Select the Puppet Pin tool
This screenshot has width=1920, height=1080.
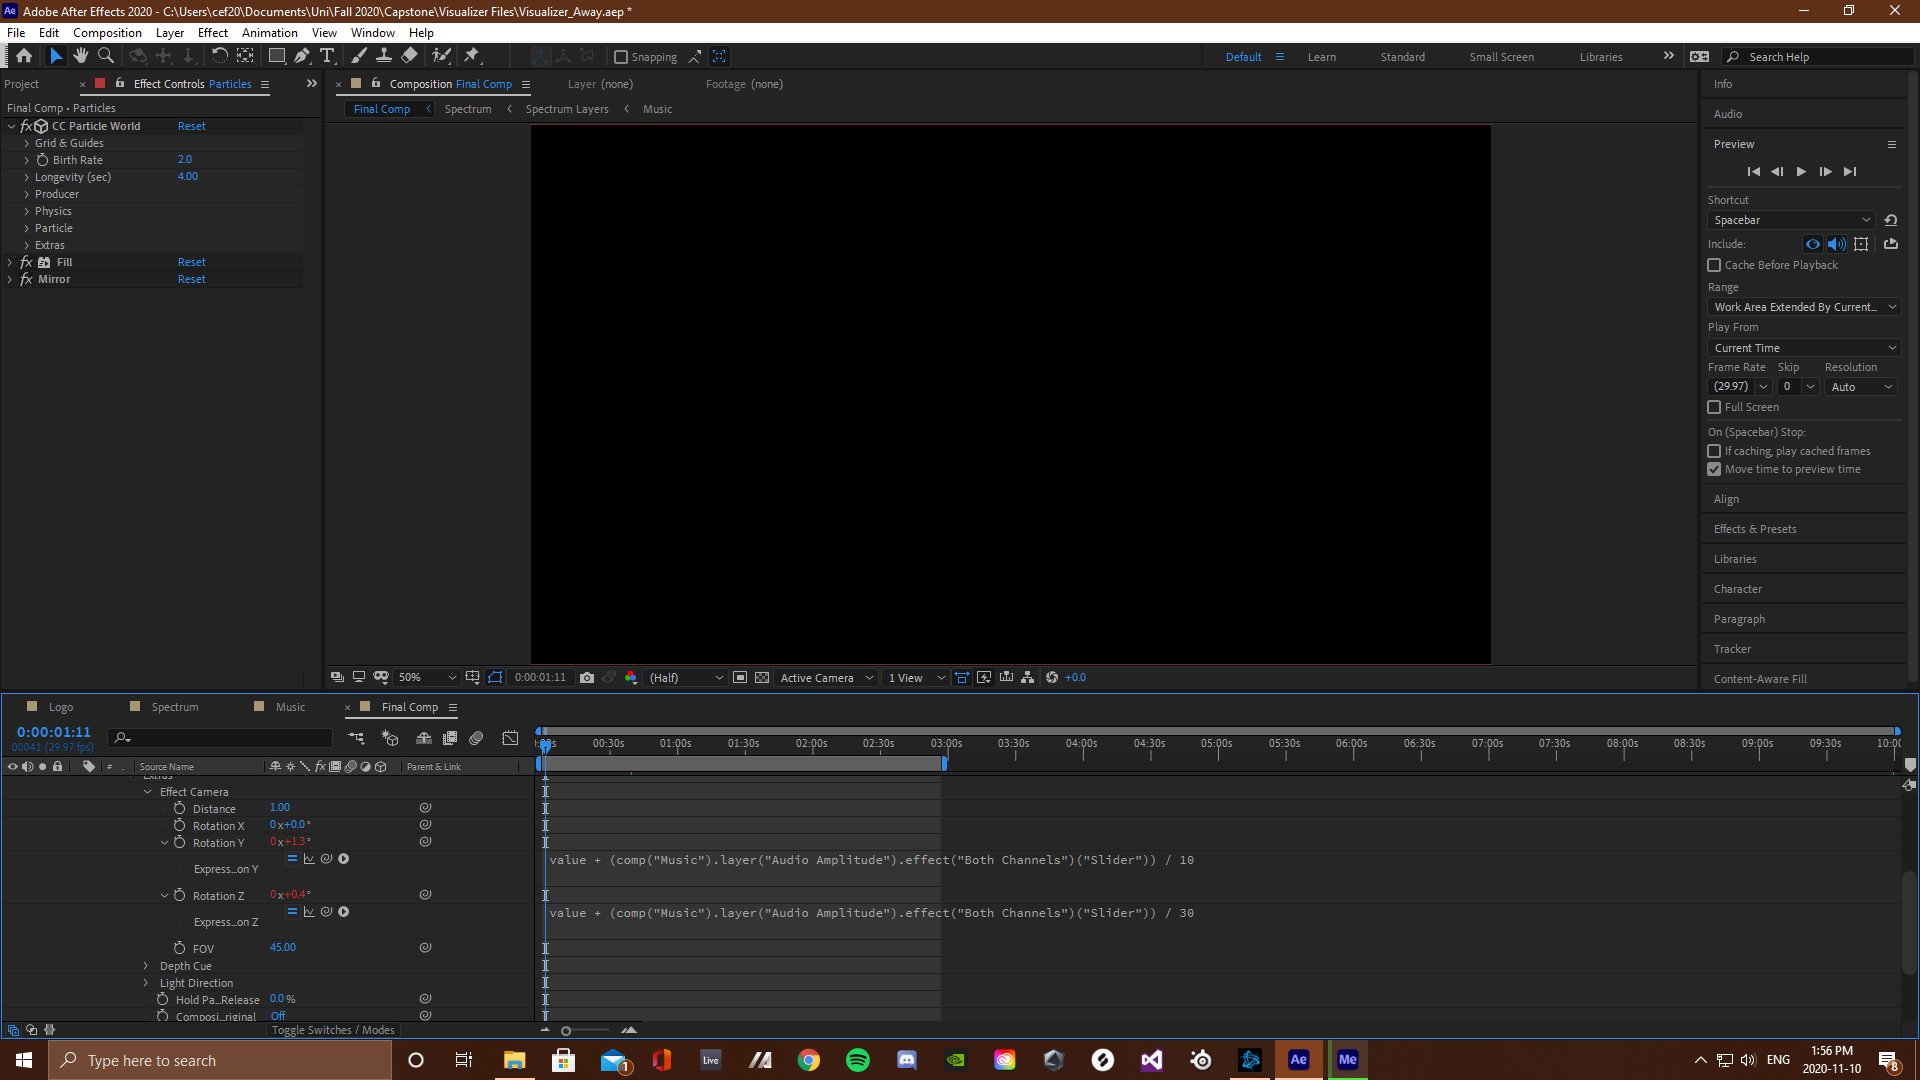click(x=472, y=56)
